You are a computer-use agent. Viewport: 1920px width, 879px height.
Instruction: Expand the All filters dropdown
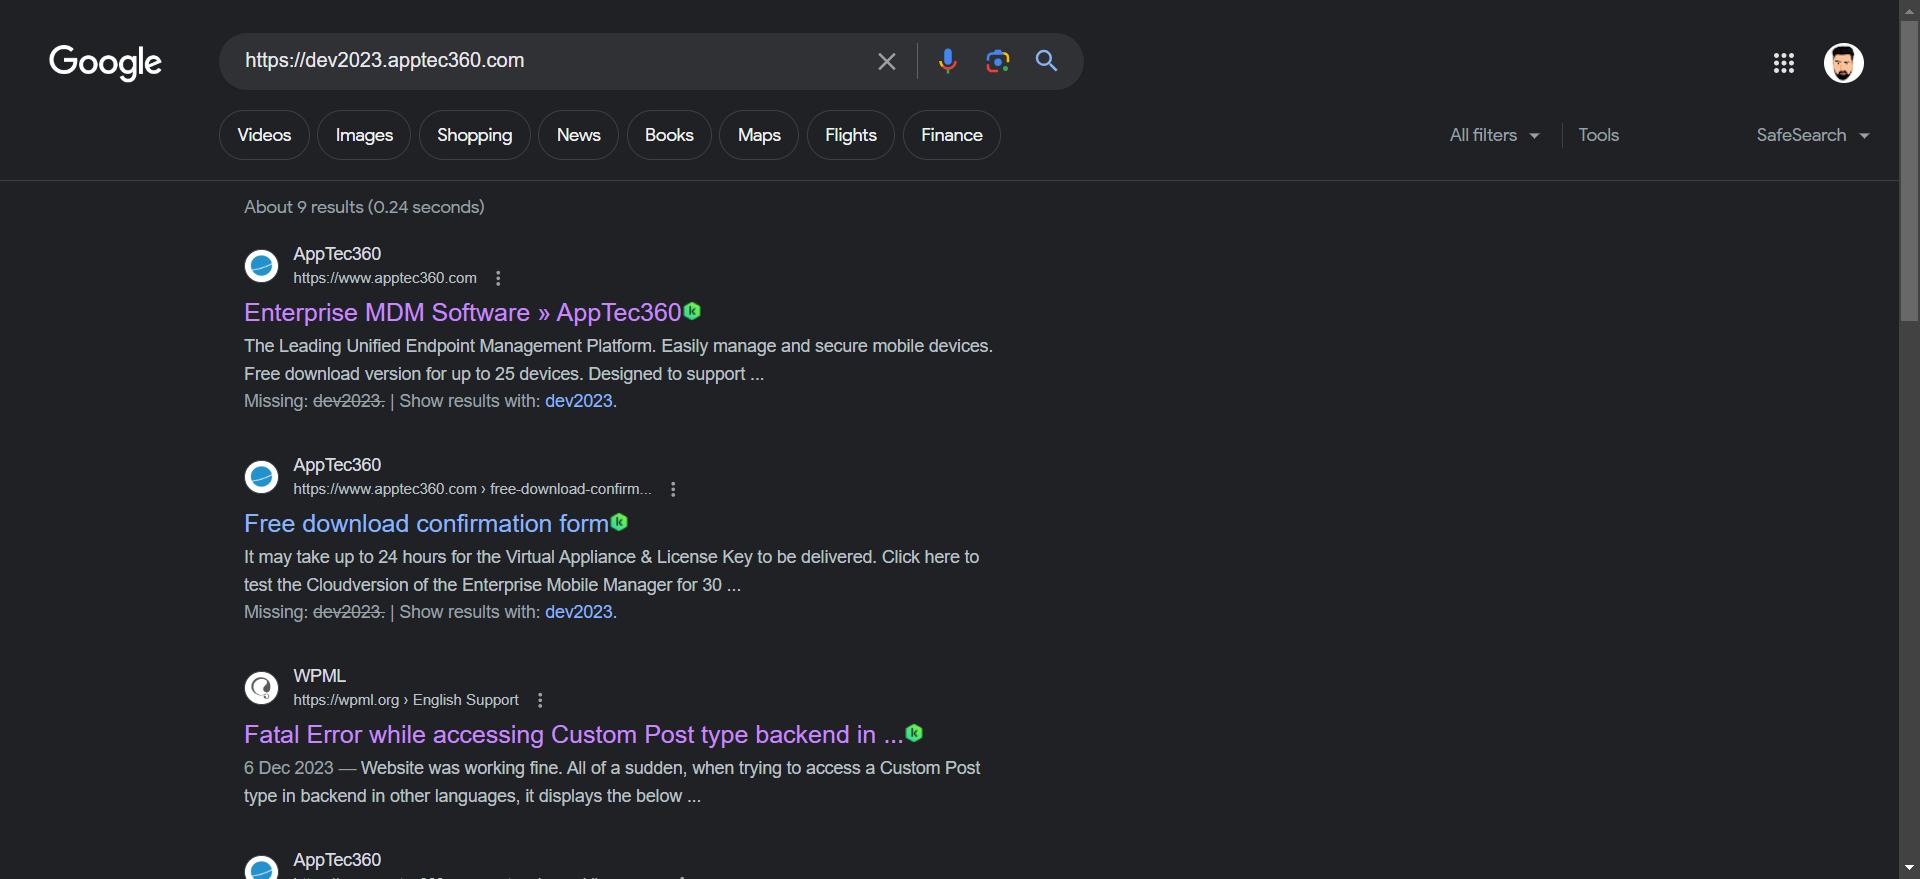[x=1494, y=135]
